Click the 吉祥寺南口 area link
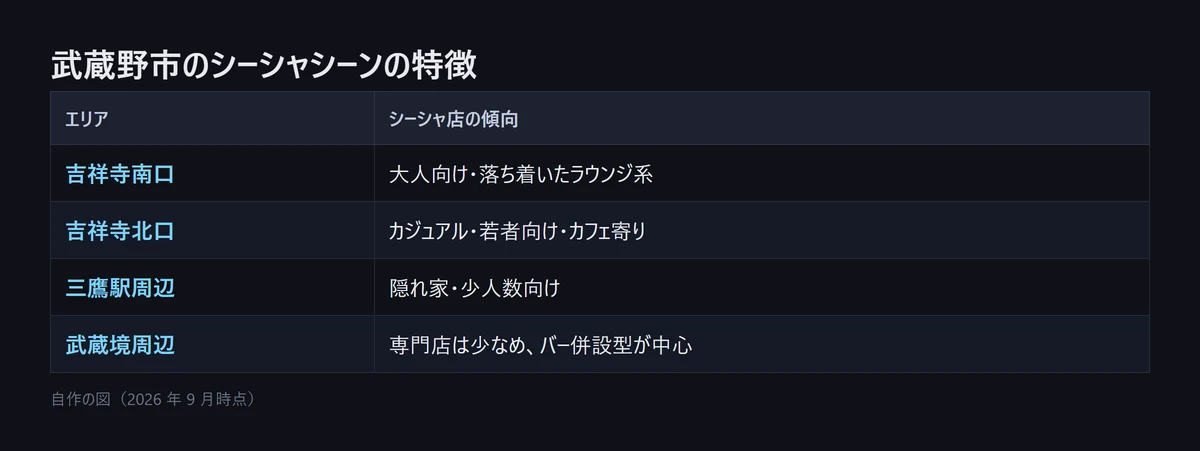Viewport: 1200px width, 451px height. 120,174
